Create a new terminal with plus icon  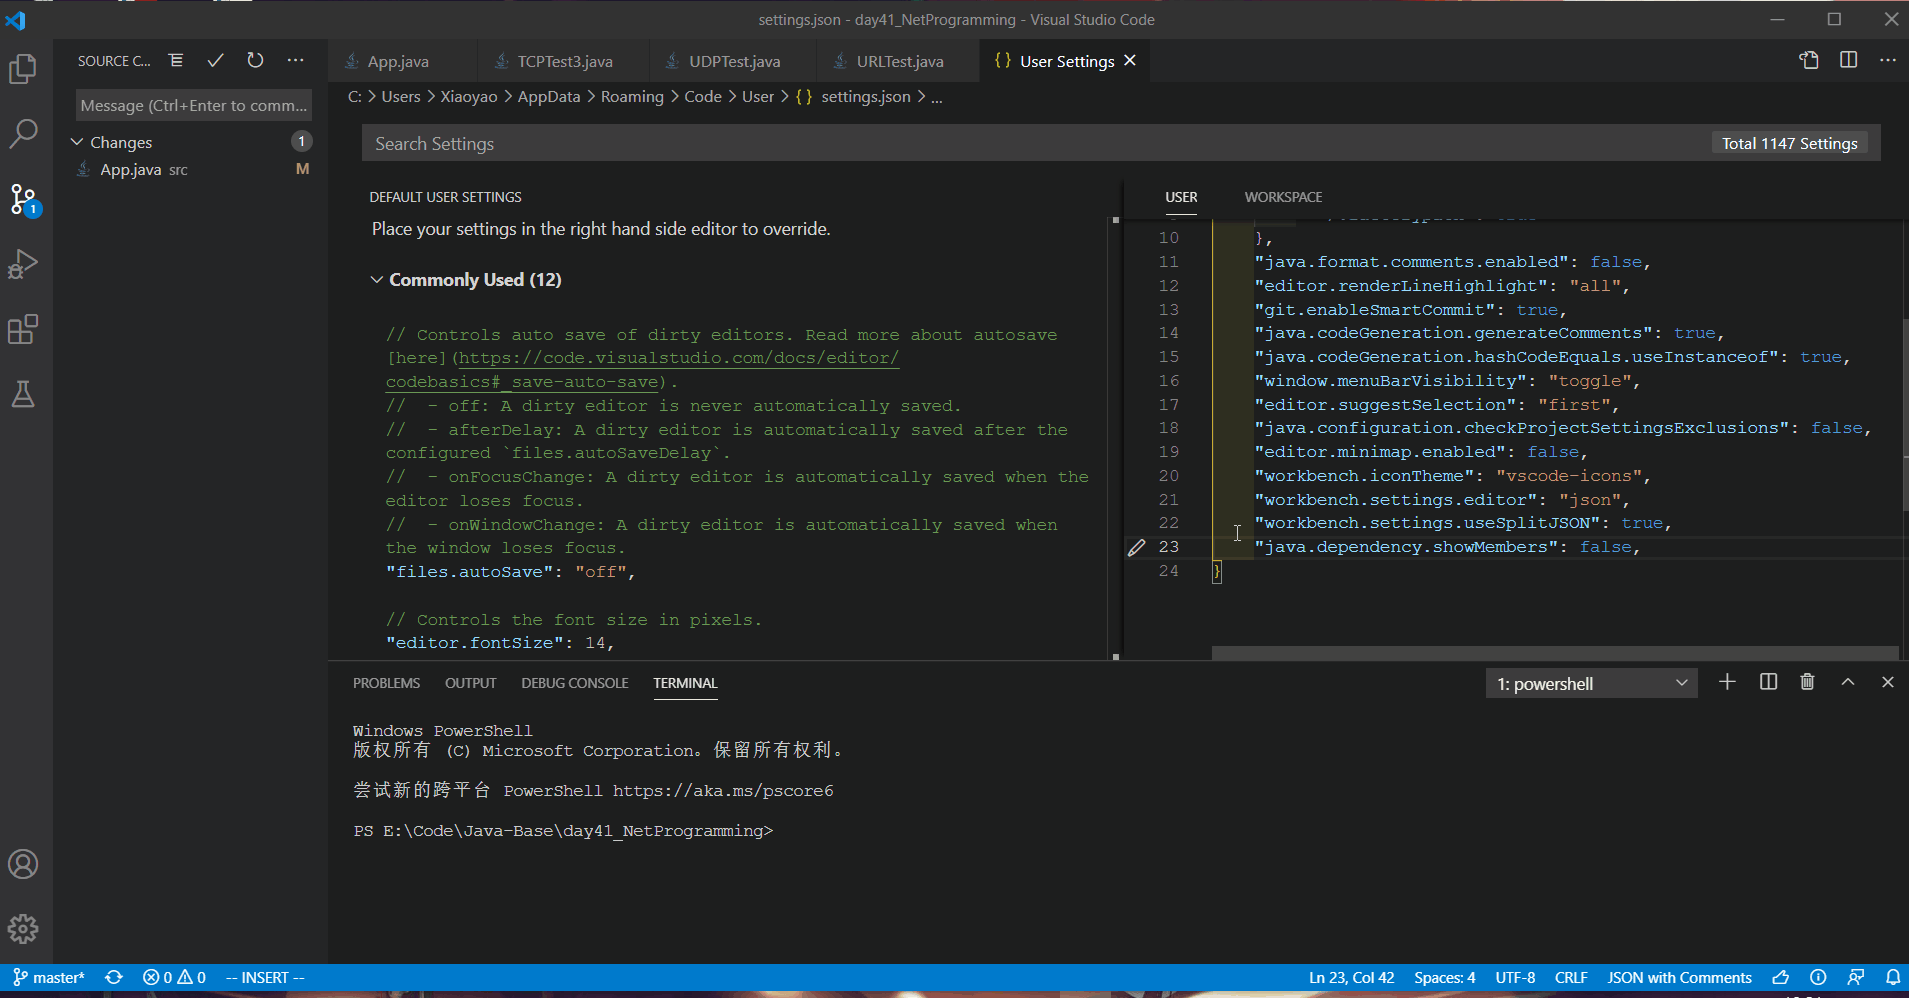(x=1727, y=682)
